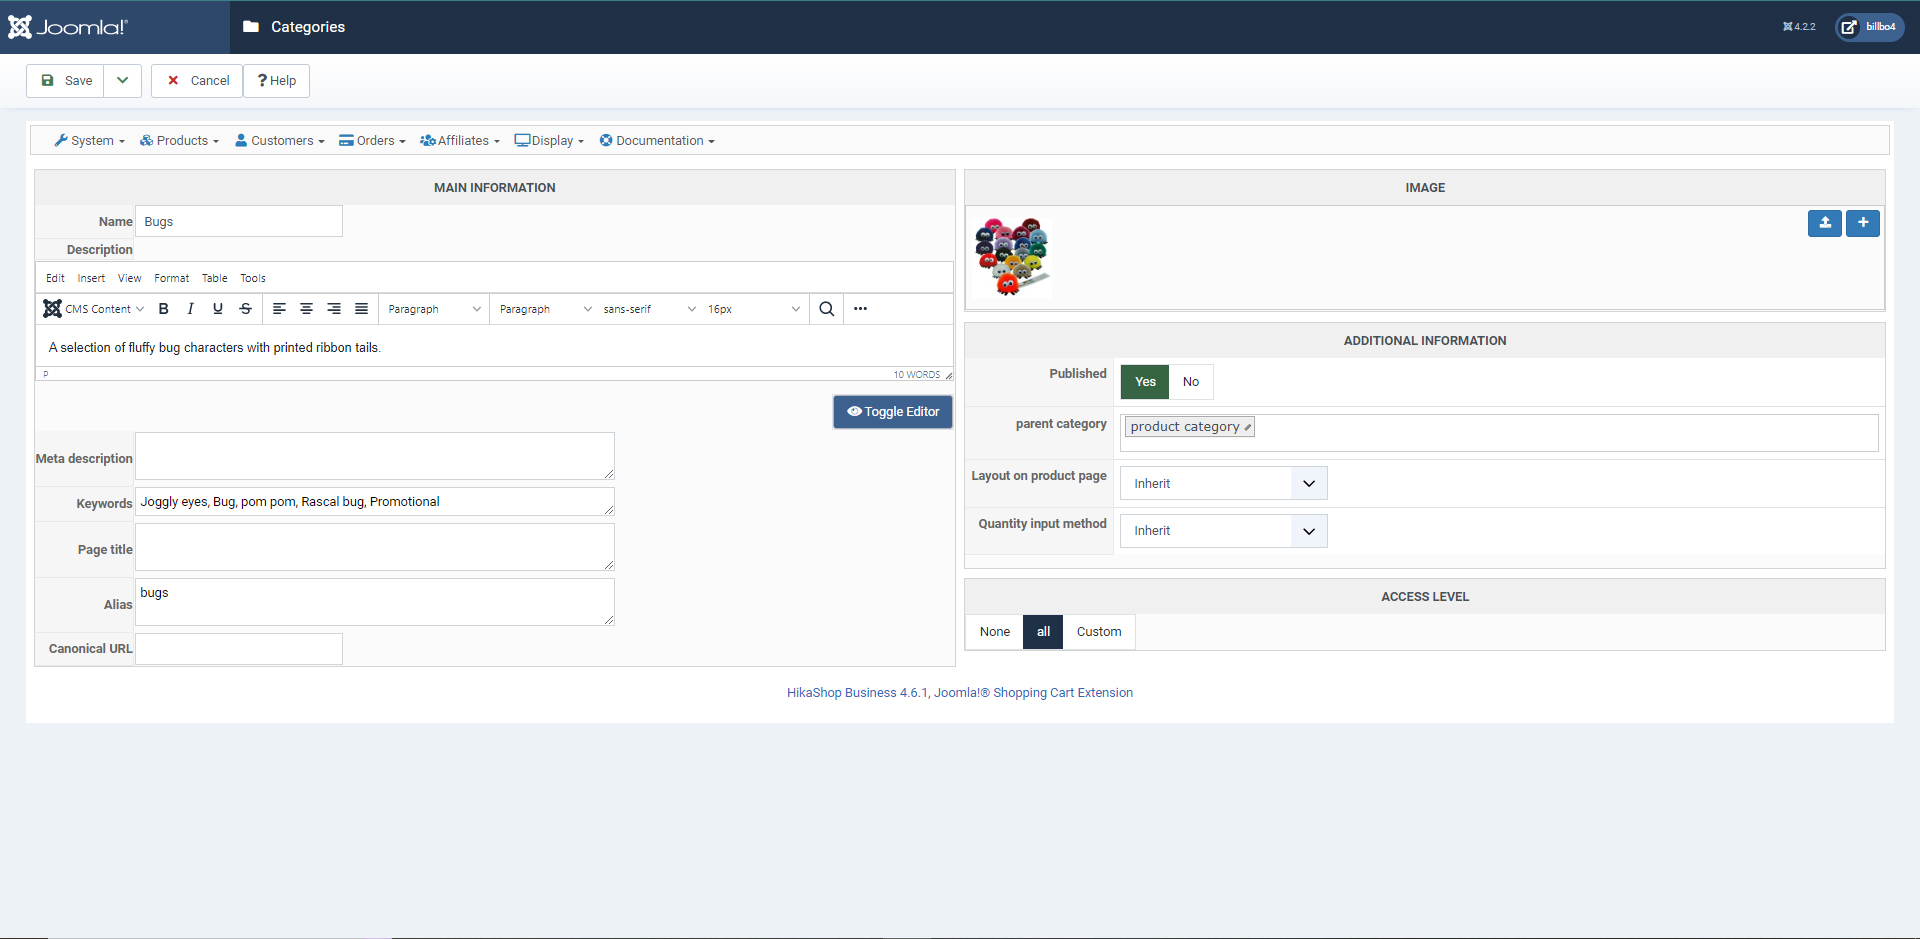Open the styles Paragraph dropdown
Image resolution: width=1920 pixels, height=939 pixels.
click(546, 309)
